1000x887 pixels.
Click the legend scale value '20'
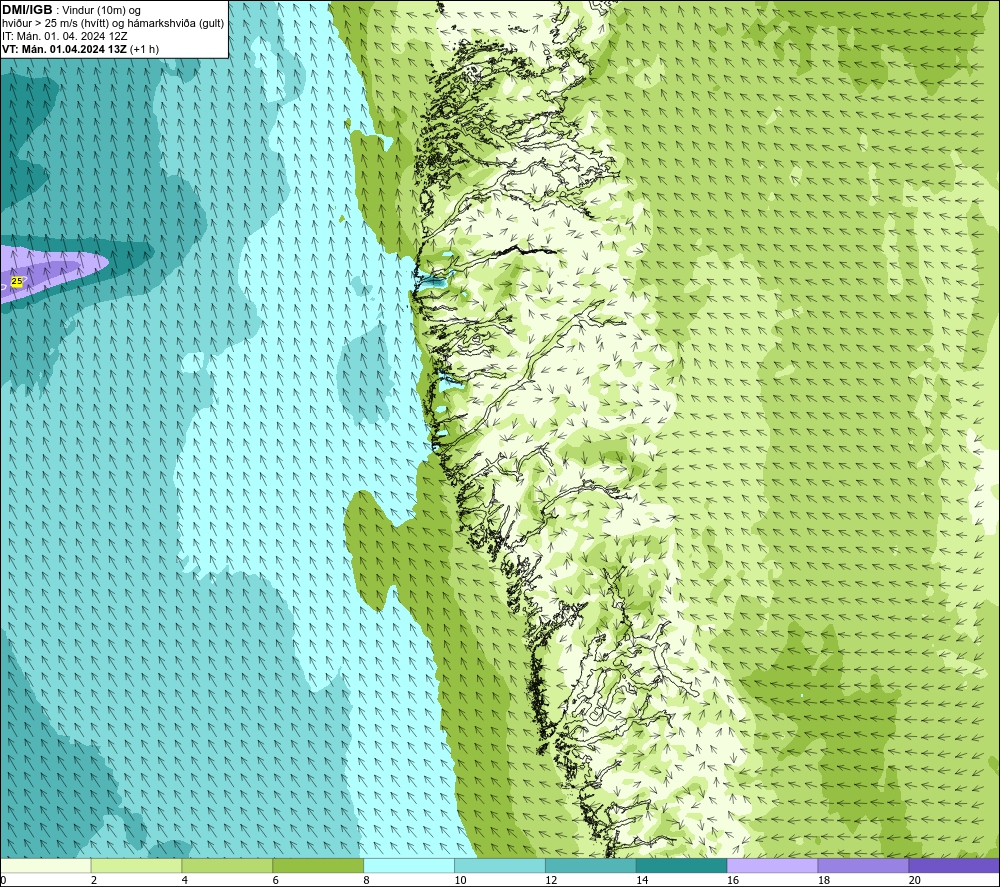point(915,881)
